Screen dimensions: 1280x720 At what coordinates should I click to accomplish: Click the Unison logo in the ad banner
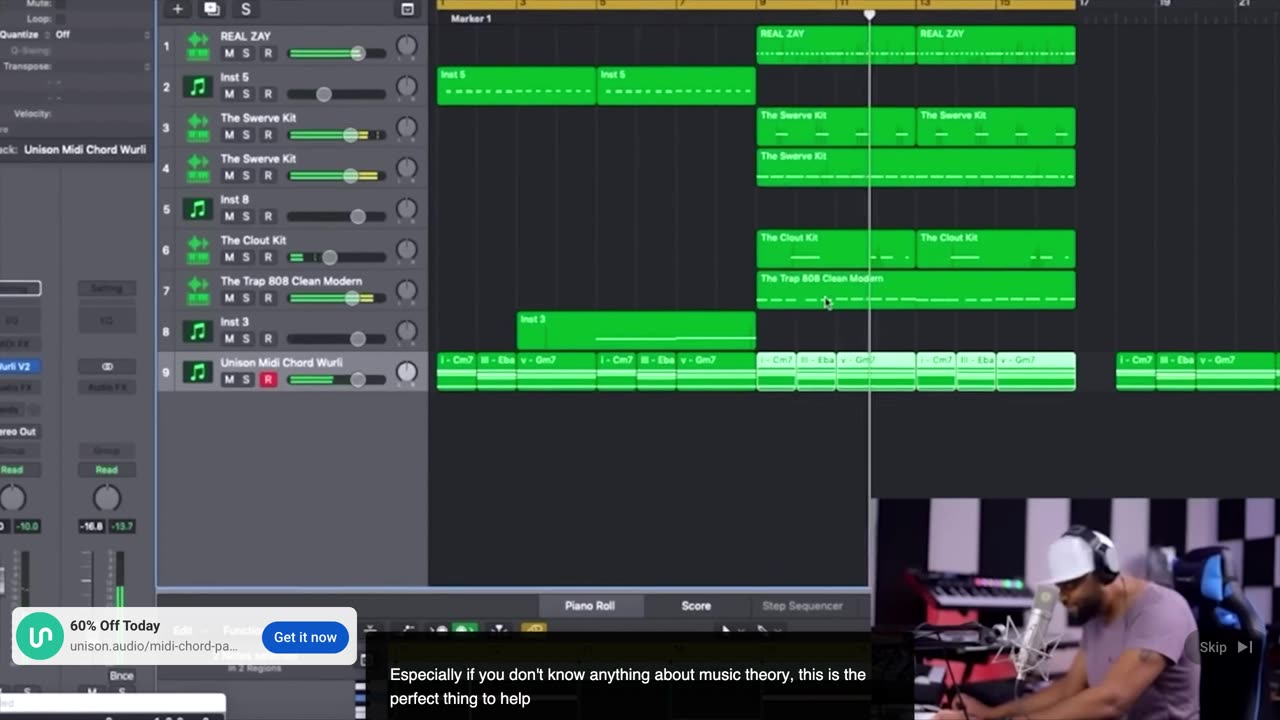coord(40,637)
